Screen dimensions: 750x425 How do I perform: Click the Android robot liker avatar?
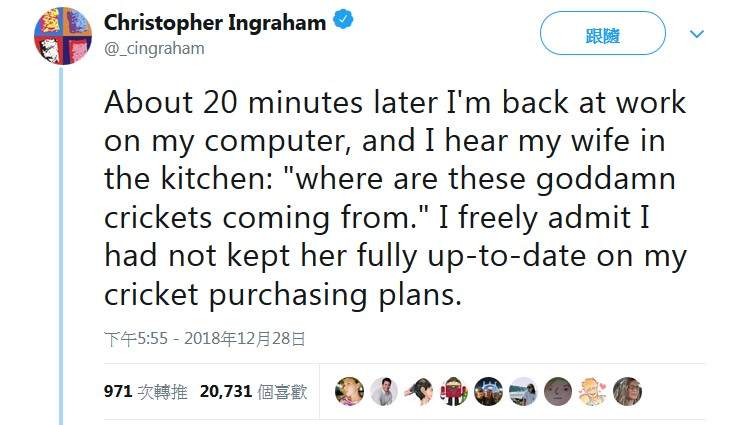point(453,392)
